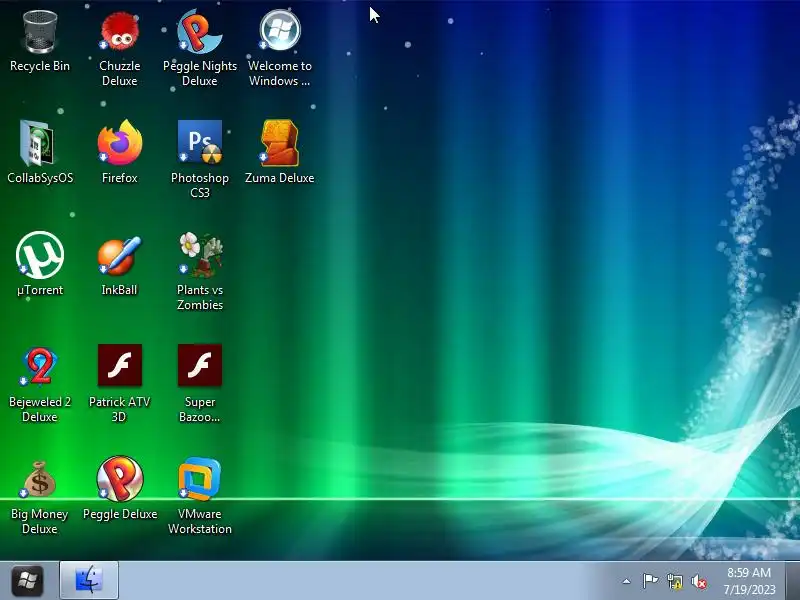Select the Photoshop CS3 shortcut icon

click(x=199, y=142)
